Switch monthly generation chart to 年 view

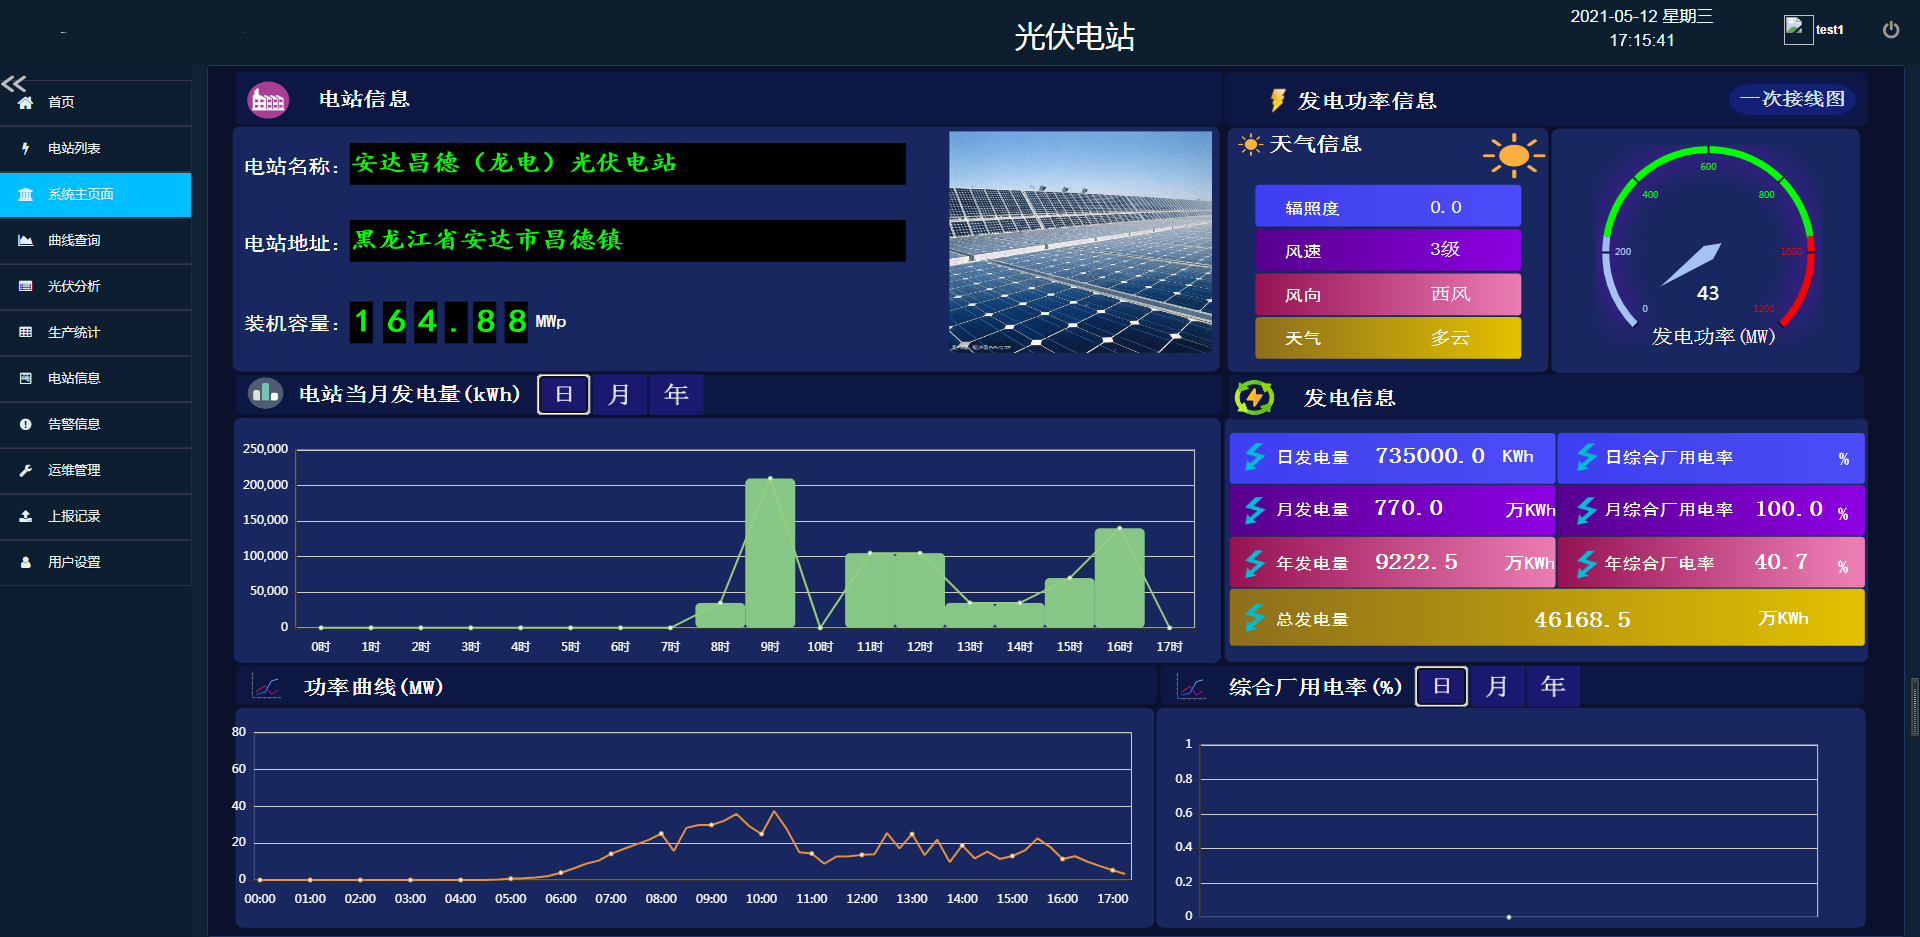676,394
